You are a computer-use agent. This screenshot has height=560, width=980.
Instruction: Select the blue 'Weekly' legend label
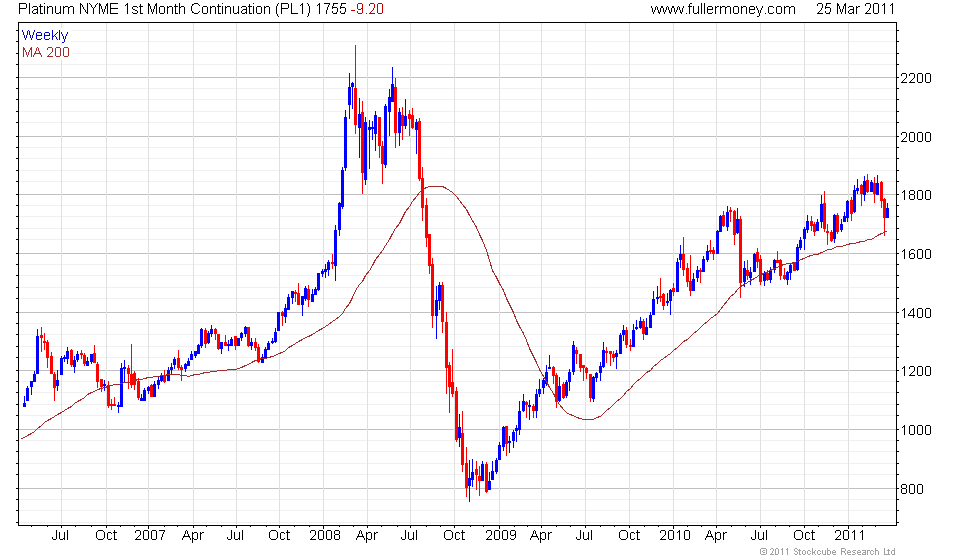[44, 36]
